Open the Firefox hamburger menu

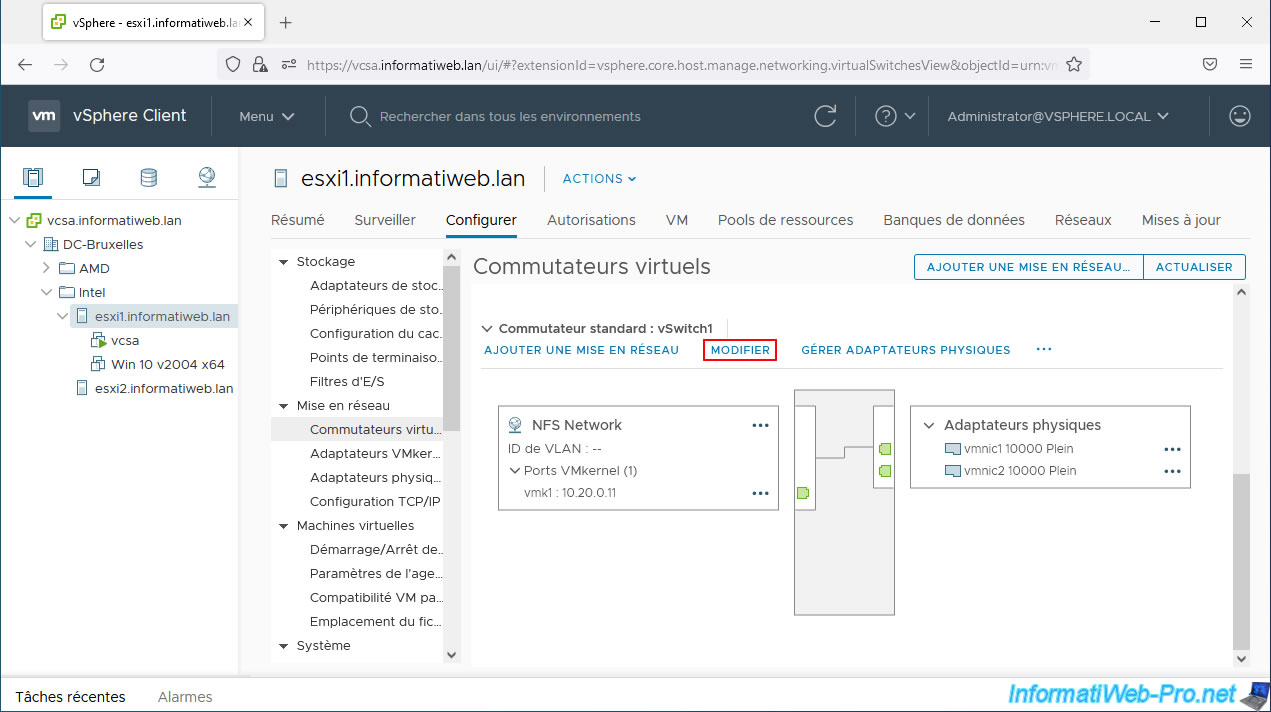pos(1246,64)
